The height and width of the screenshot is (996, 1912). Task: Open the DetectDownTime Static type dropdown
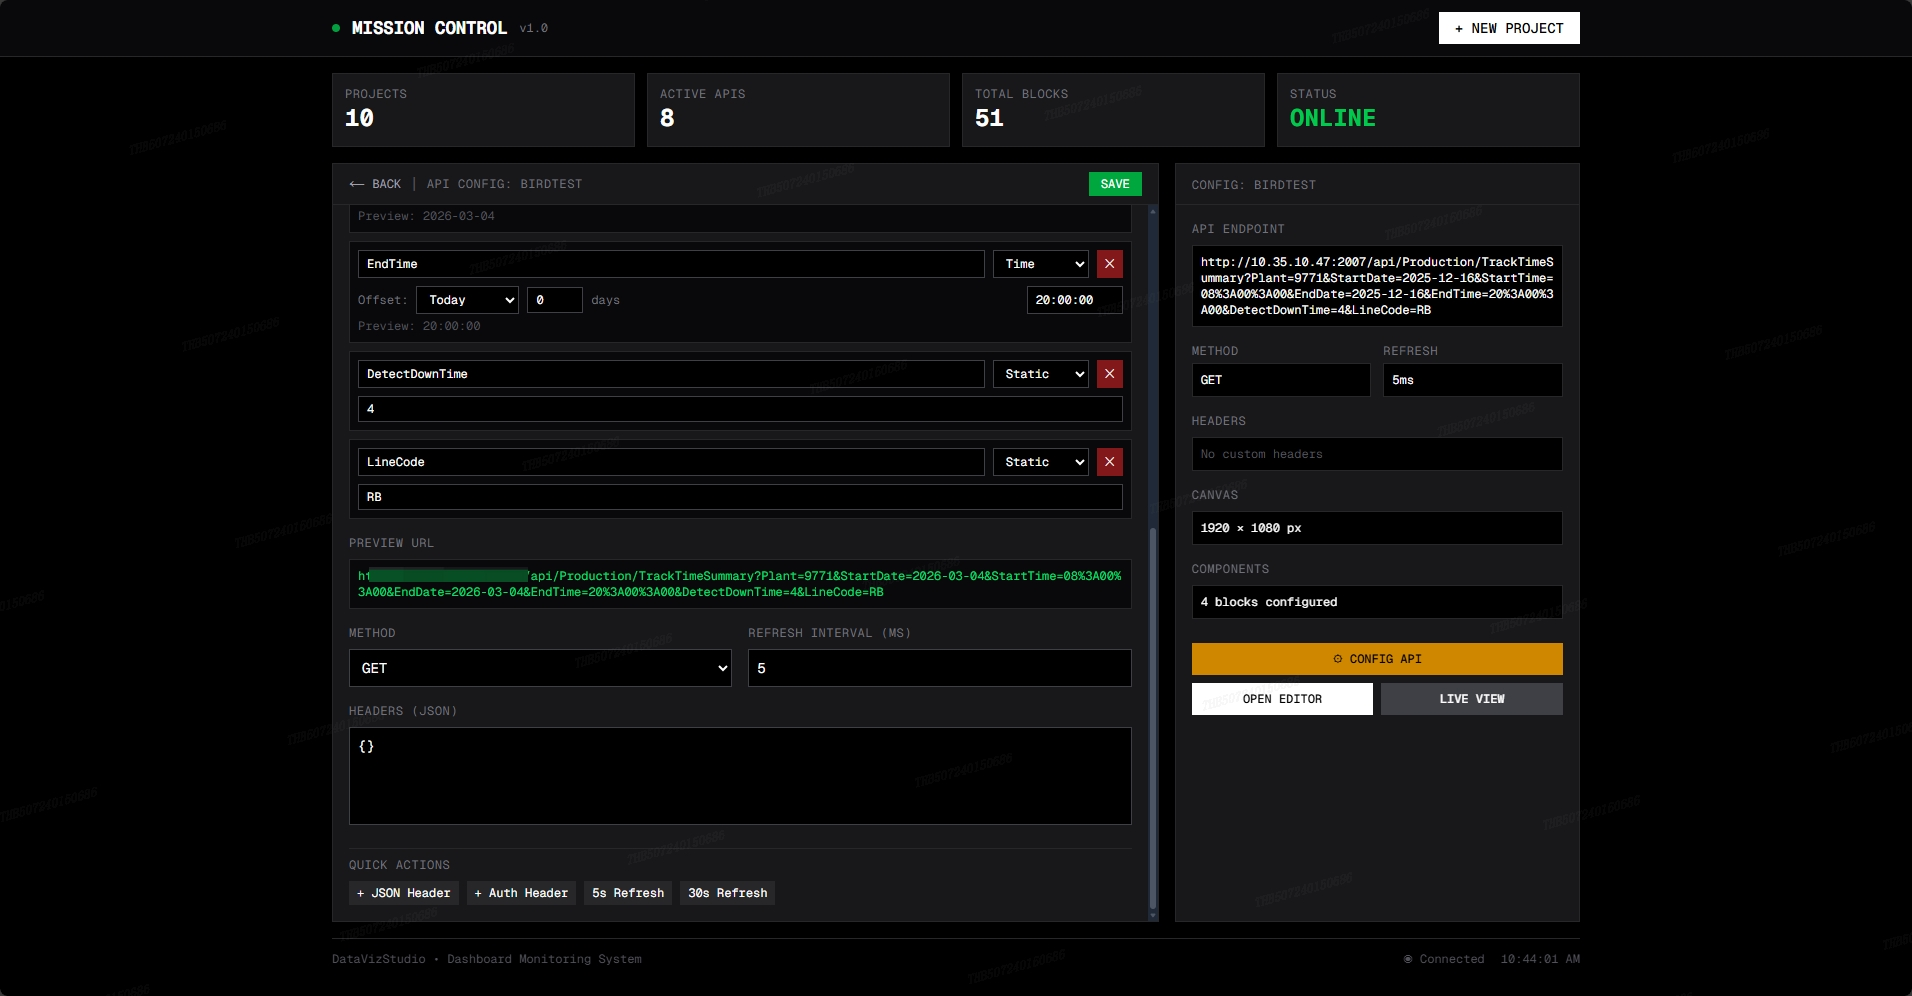click(x=1040, y=374)
